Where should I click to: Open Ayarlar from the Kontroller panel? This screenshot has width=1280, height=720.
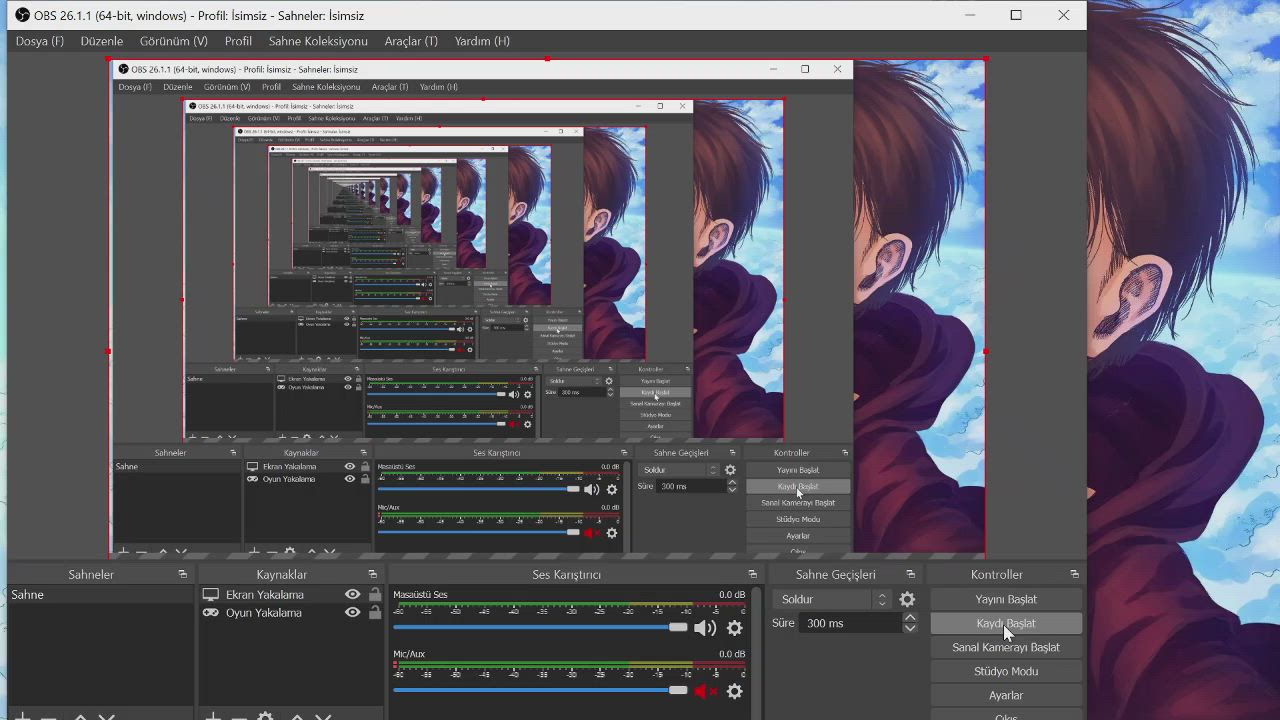pyautogui.click(x=1006, y=695)
